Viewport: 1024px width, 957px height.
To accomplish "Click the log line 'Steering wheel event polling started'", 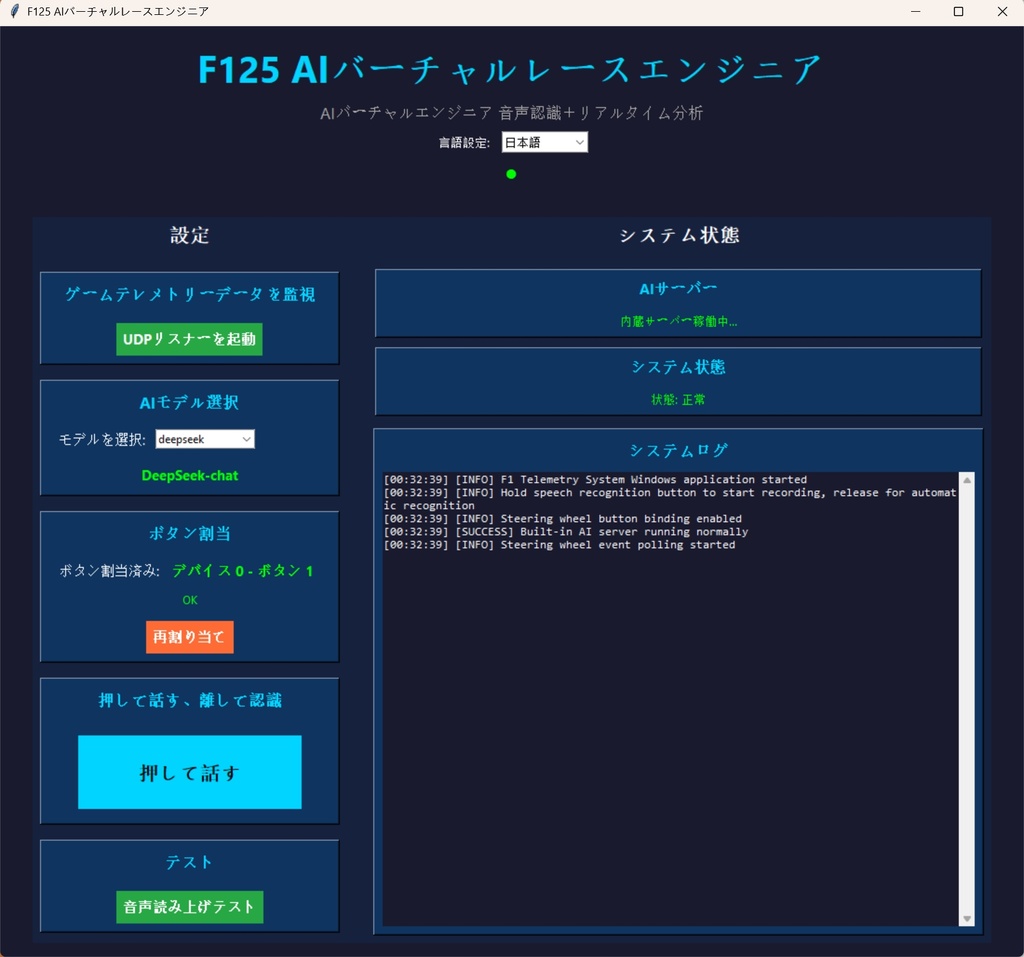I will [559, 545].
